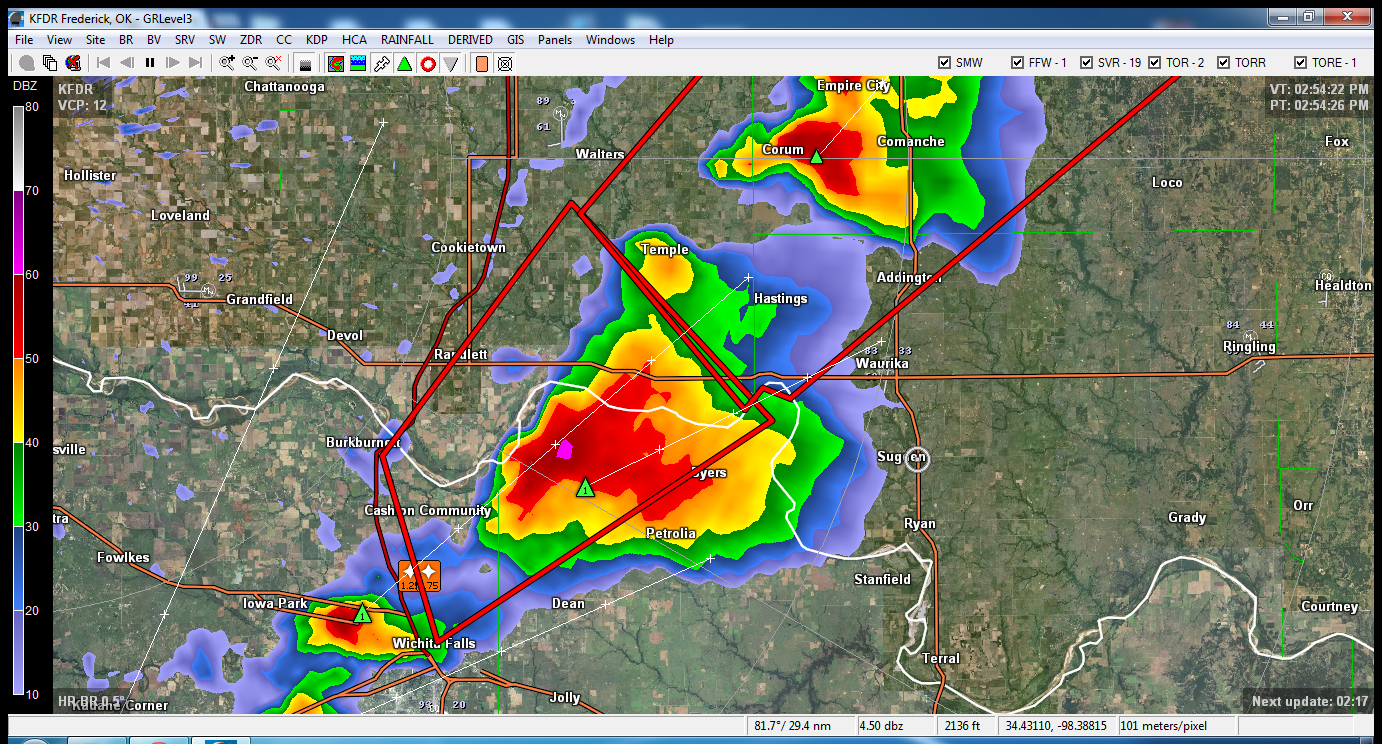This screenshot has width=1382, height=744.
Task: Reset zoom with the red-X magnifier
Action: (x=272, y=63)
